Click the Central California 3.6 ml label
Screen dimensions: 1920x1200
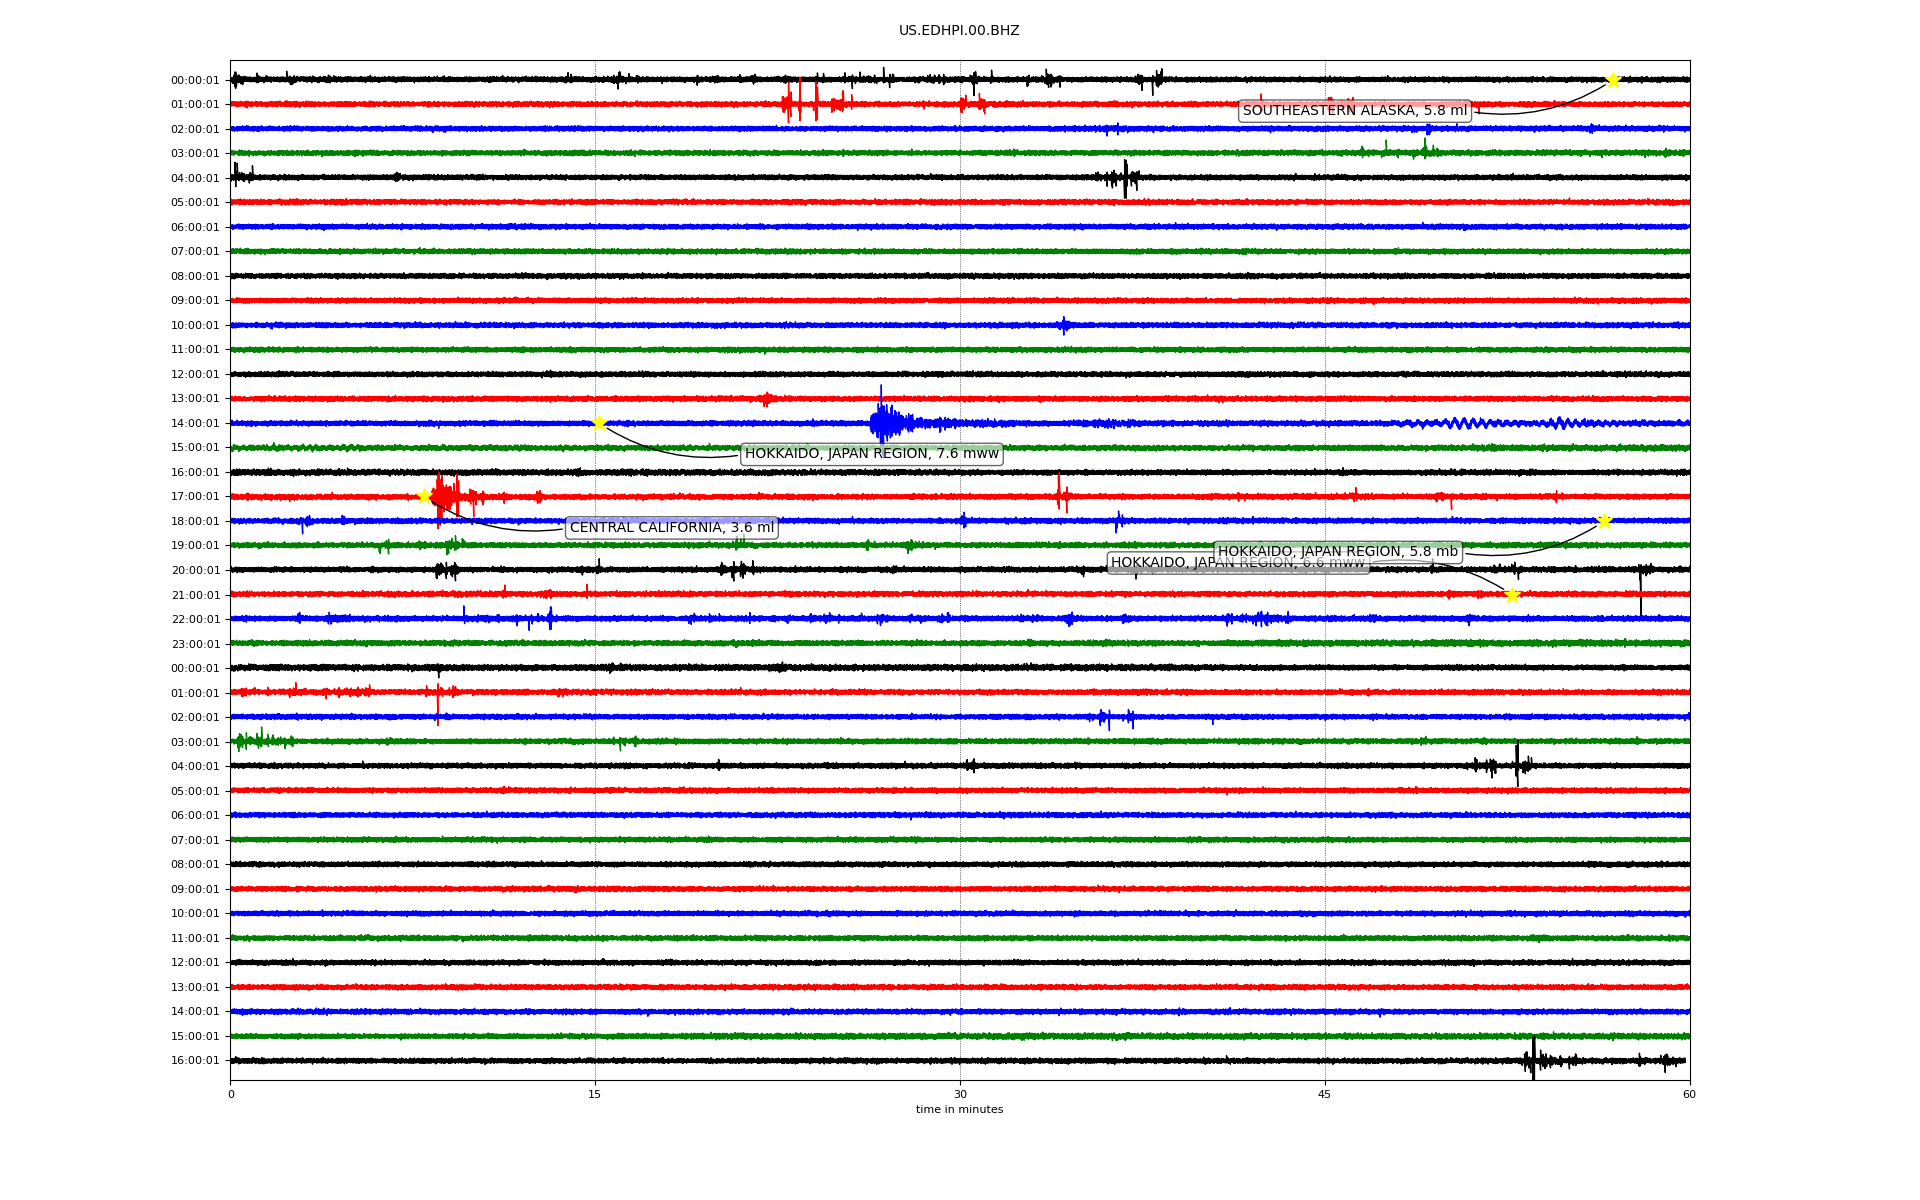(x=671, y=528)
